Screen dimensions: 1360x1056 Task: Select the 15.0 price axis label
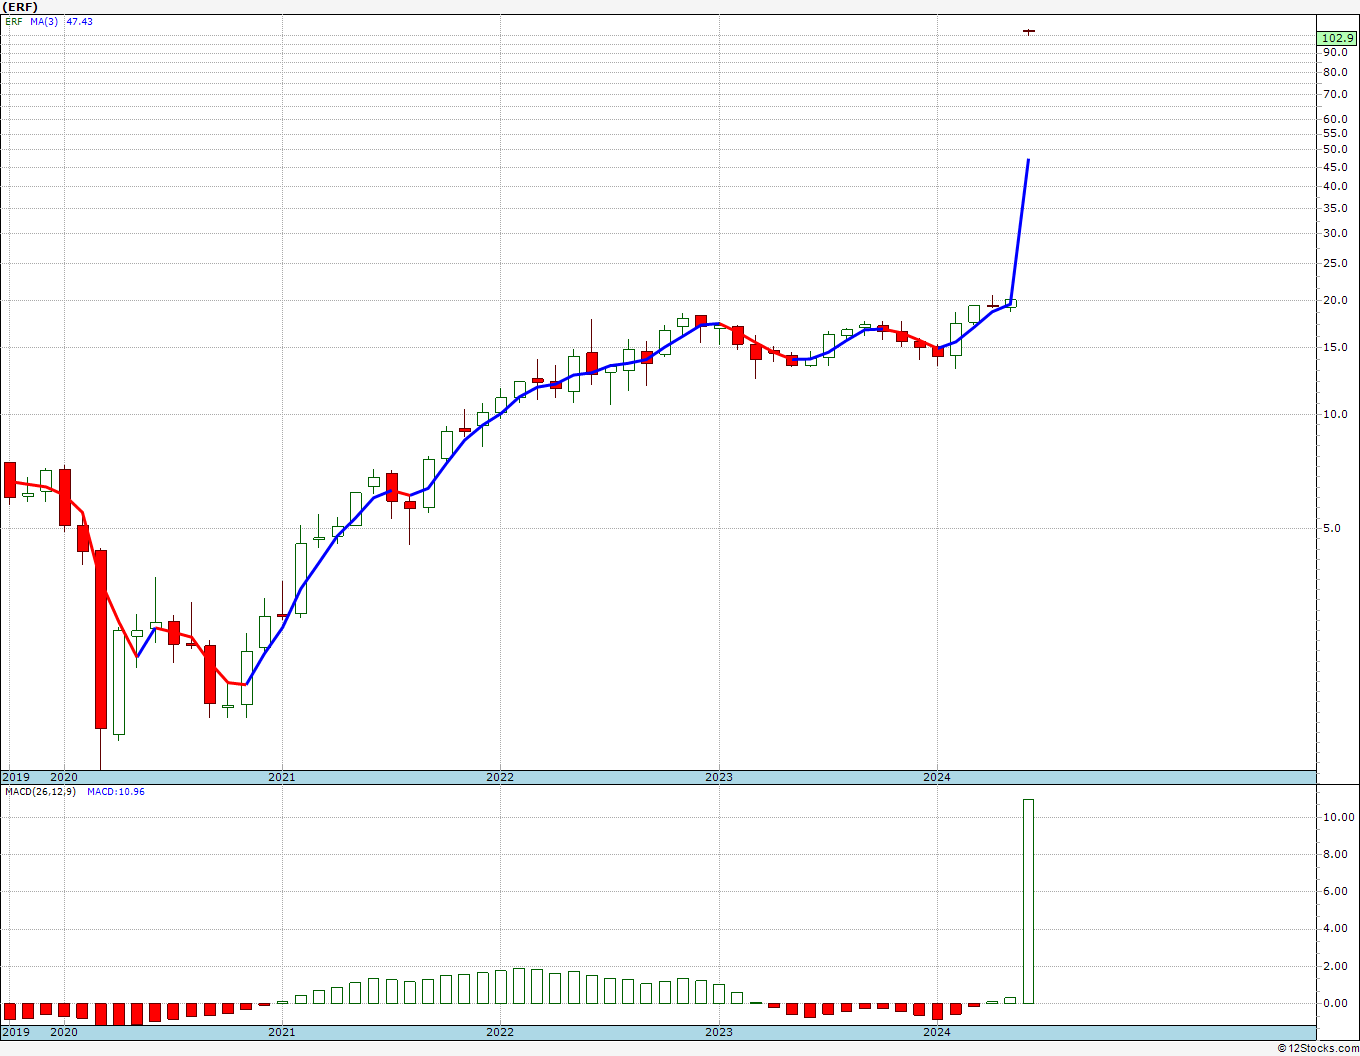pos(1334,347)
